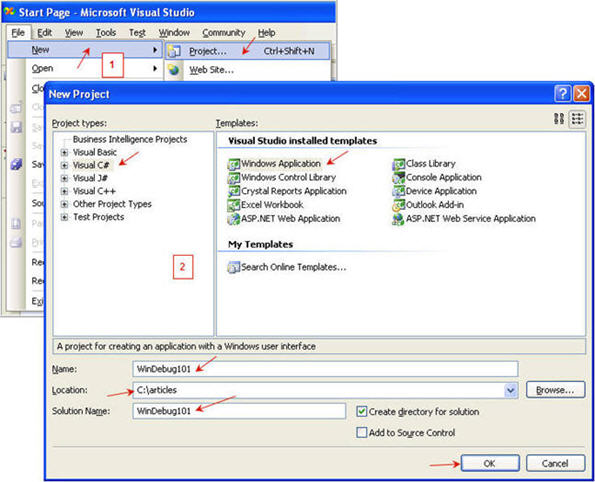Toggle Create directory for solution checkbox
The width and height of the screenshot is (595, 482).
(x=362, y=411)
